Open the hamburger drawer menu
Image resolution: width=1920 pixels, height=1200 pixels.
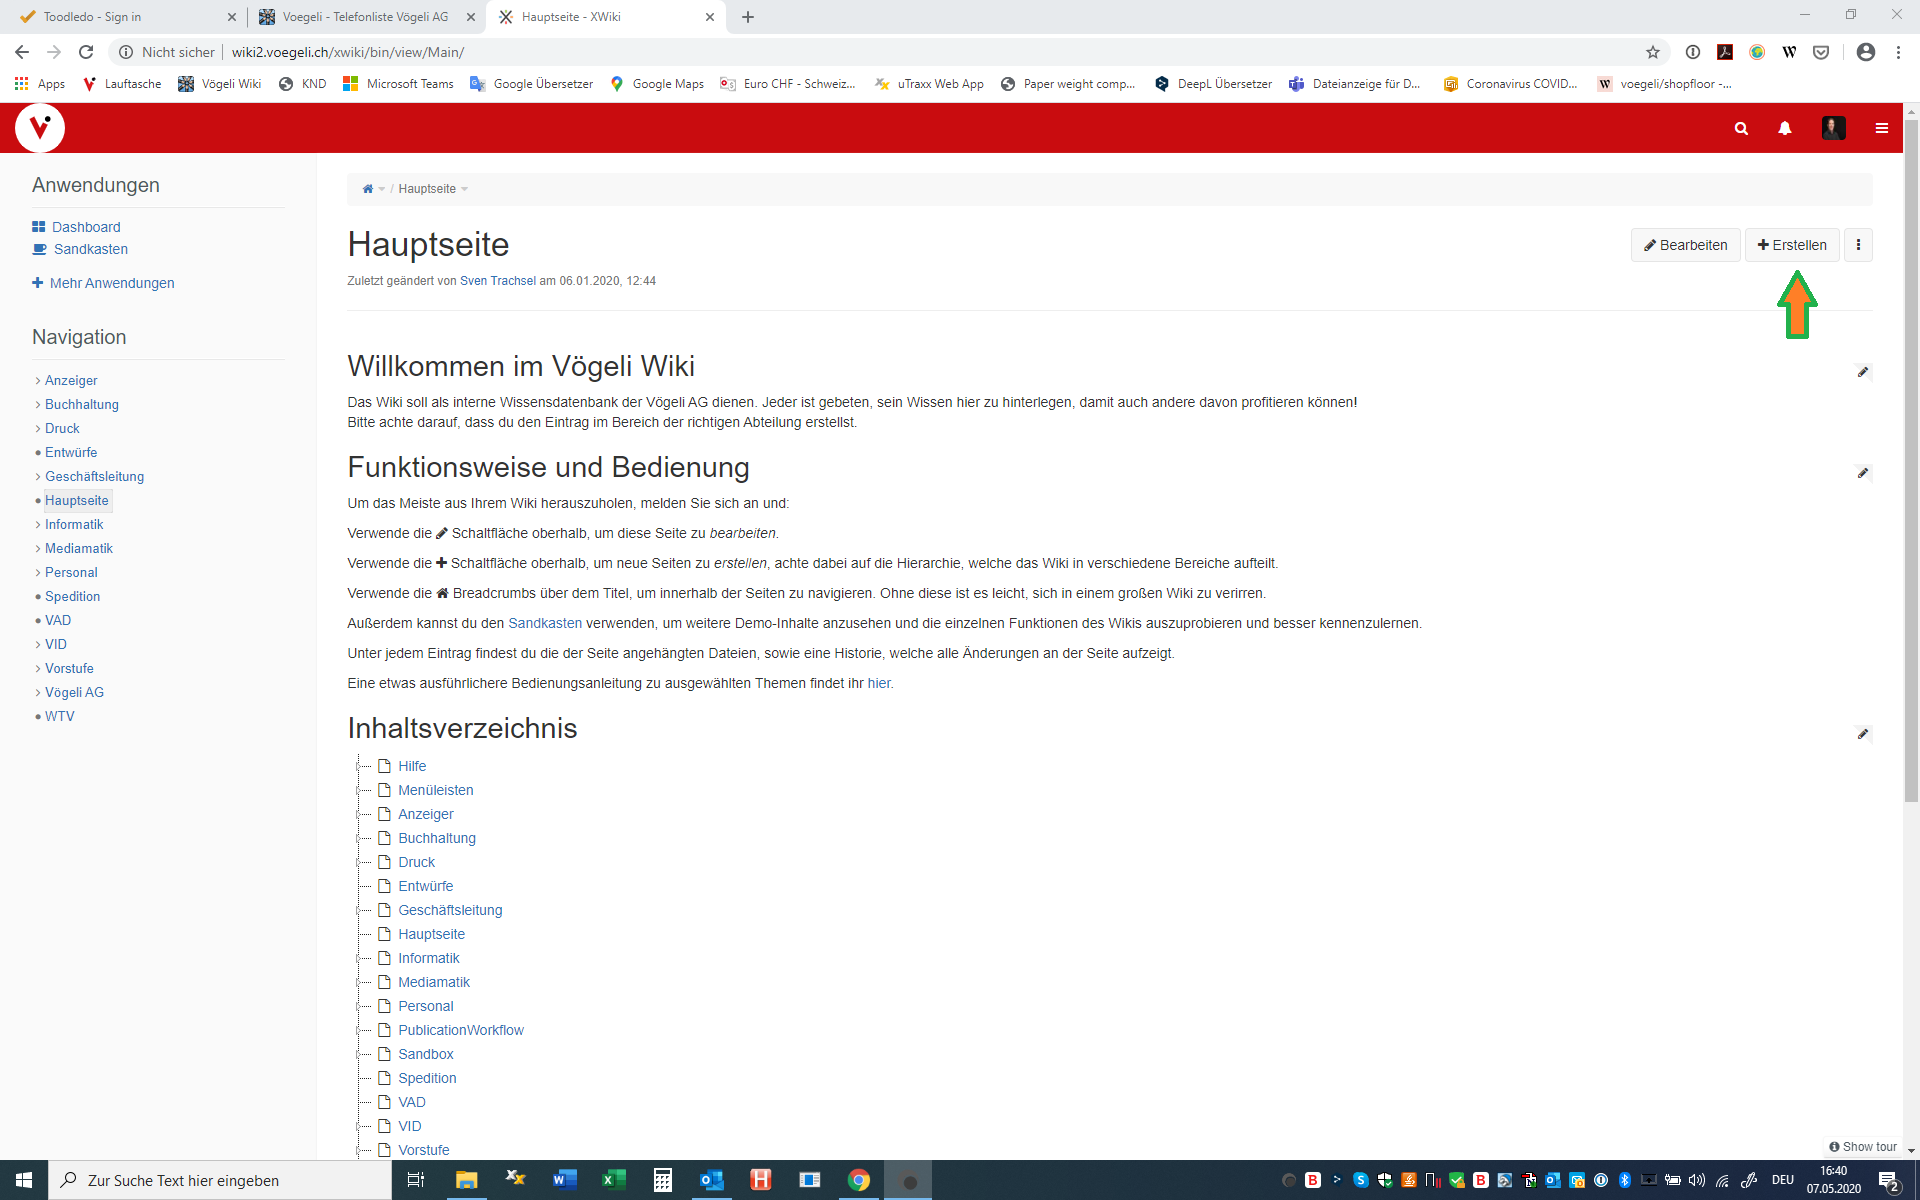(1881, 129)
